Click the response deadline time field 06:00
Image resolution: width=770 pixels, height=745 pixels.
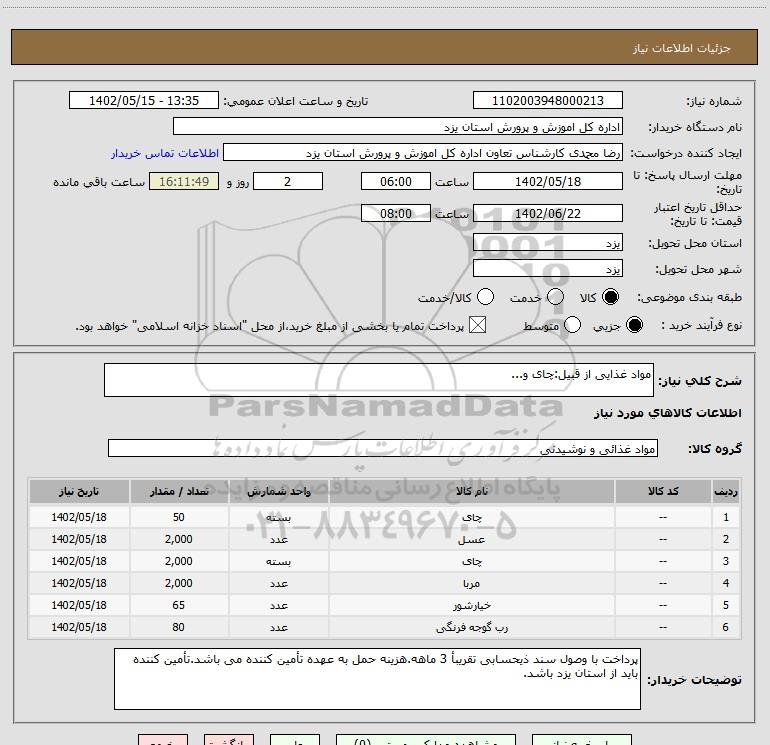396,181
